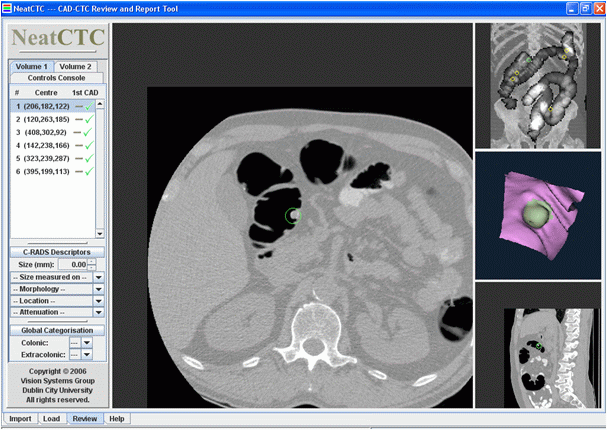Click the NeatCTC title bar app icon
This screenshot has height=430, width=607.
tap(7, 8)
